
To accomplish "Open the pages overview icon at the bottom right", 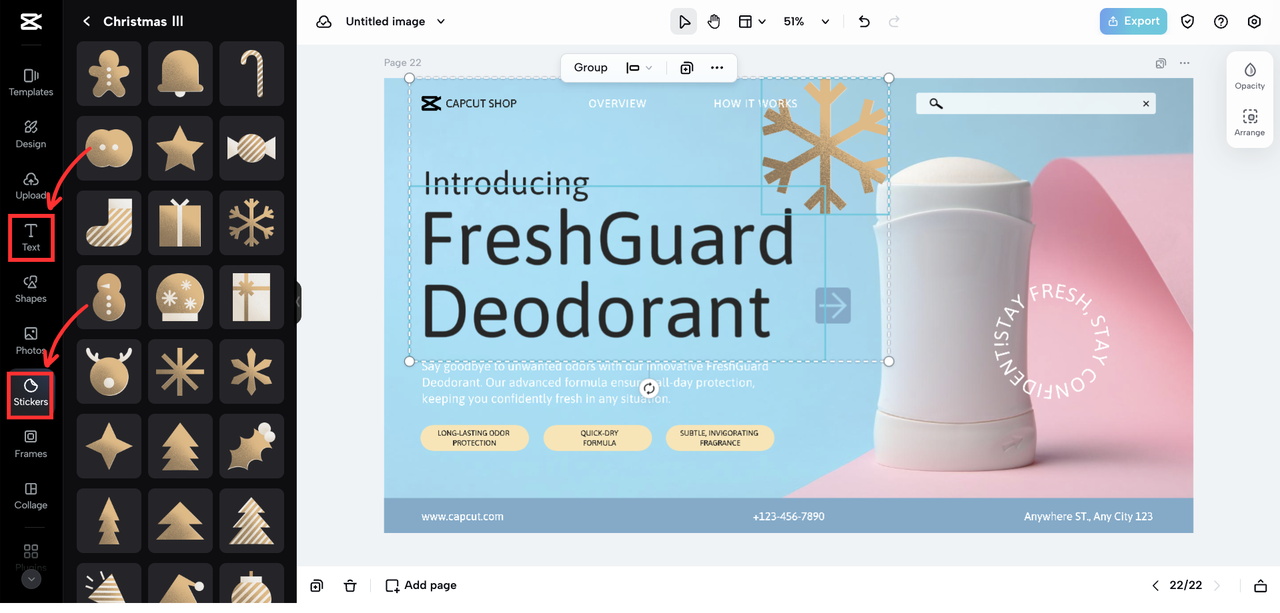I will (1260, 585).
